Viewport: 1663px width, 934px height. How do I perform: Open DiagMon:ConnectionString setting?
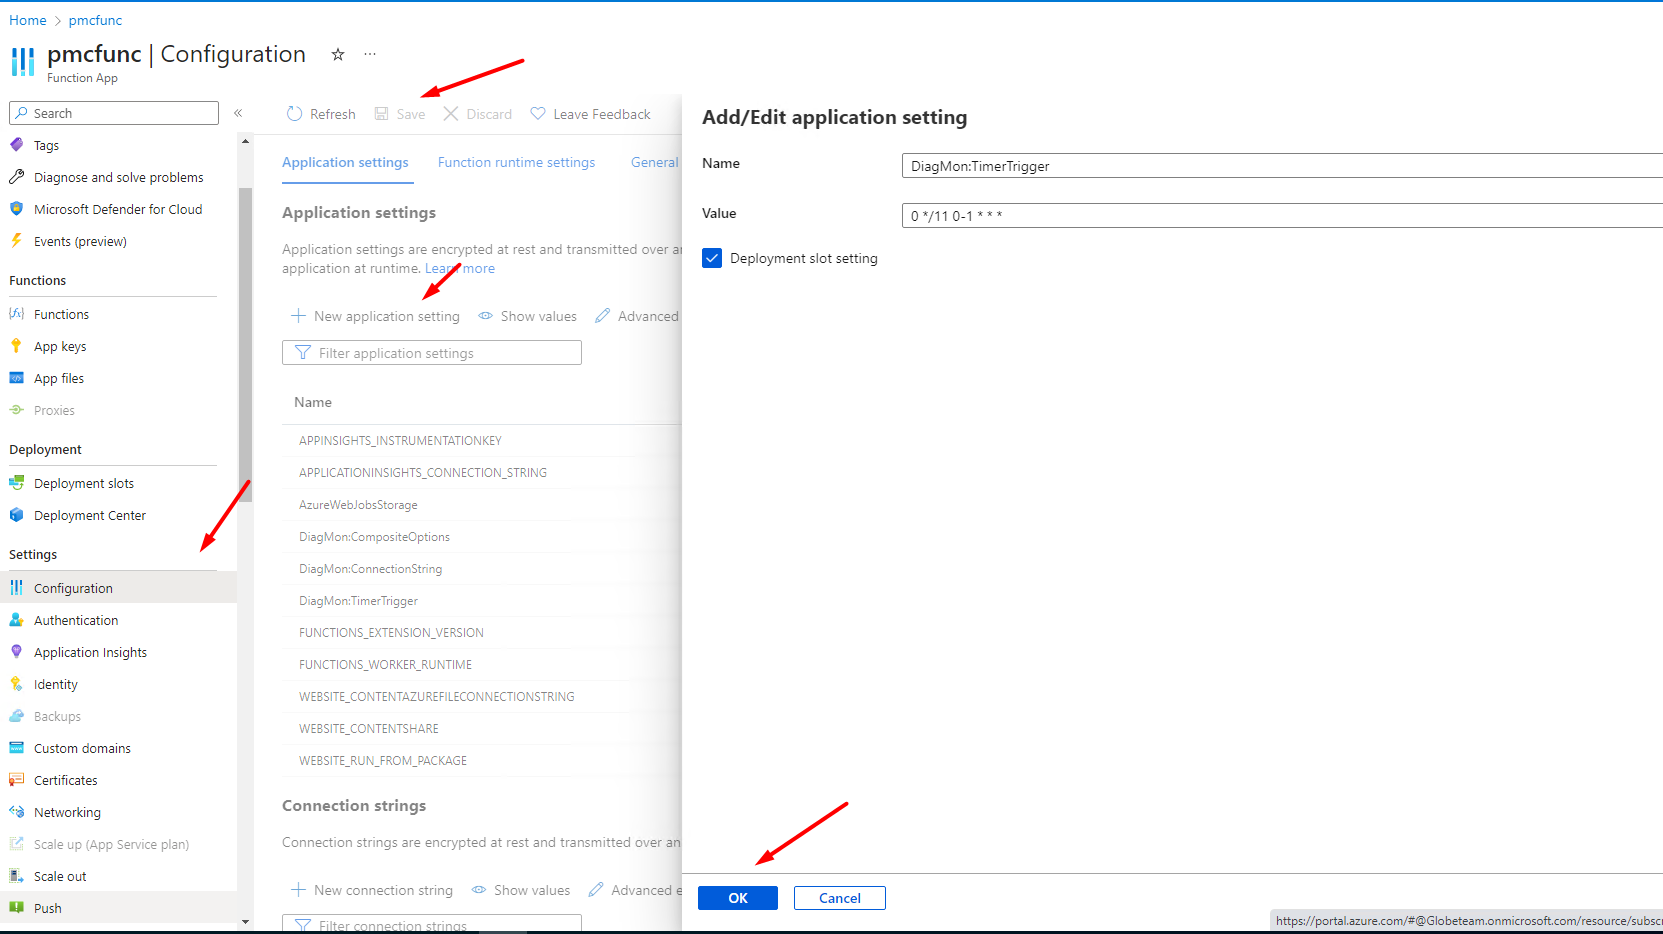(370, 569)
